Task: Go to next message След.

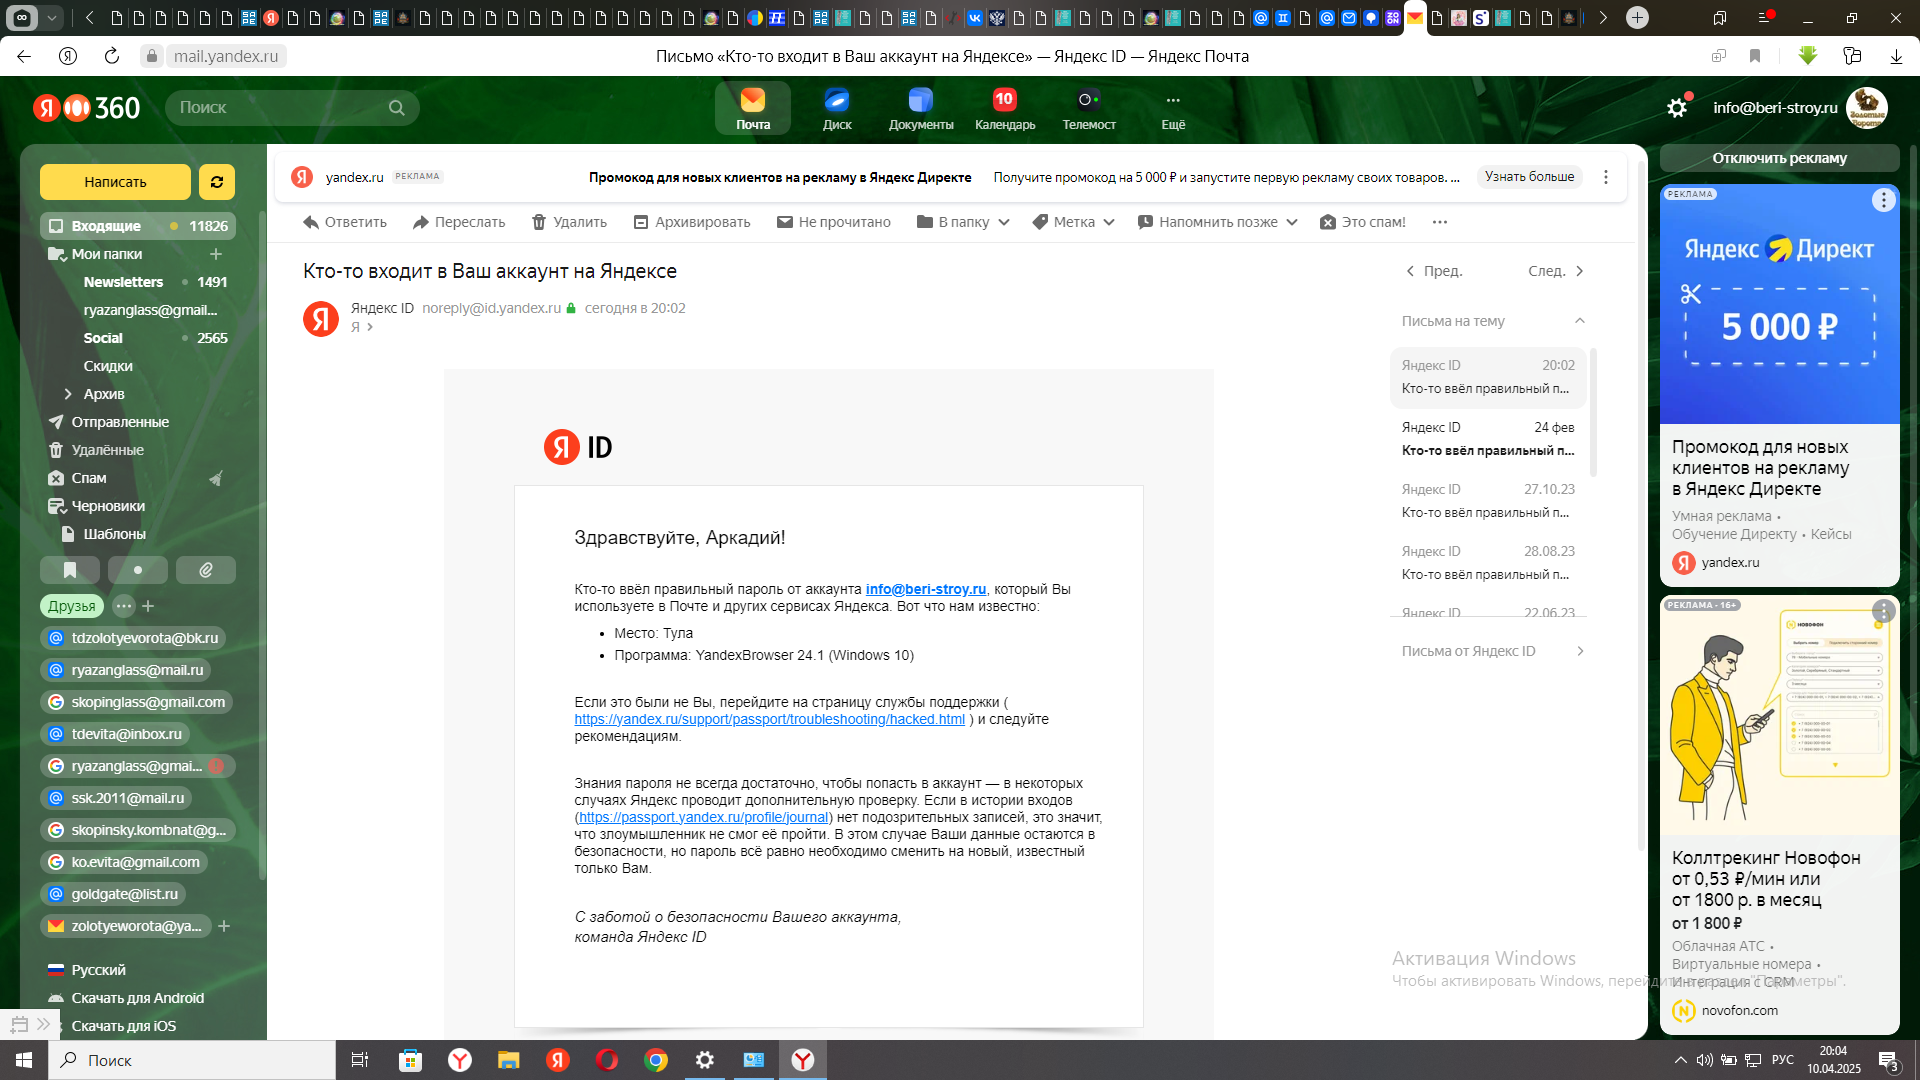Action: click(1556, 271)
